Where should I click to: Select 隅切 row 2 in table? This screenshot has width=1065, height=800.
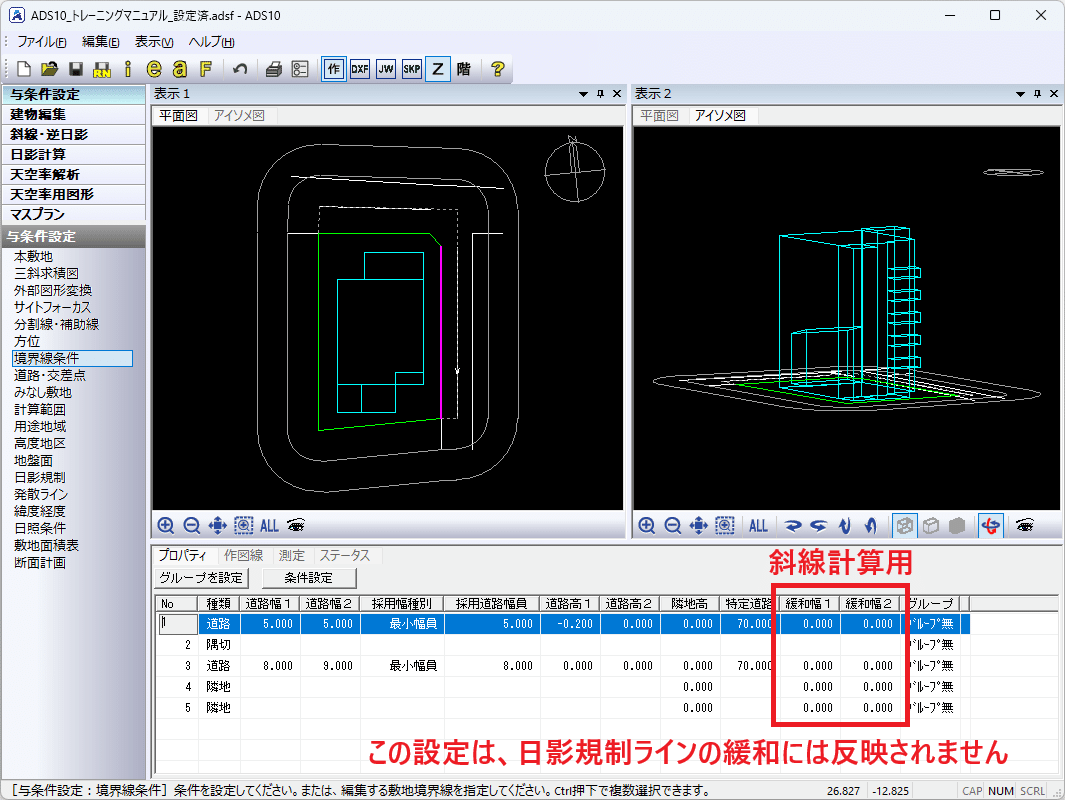[564, 644]
